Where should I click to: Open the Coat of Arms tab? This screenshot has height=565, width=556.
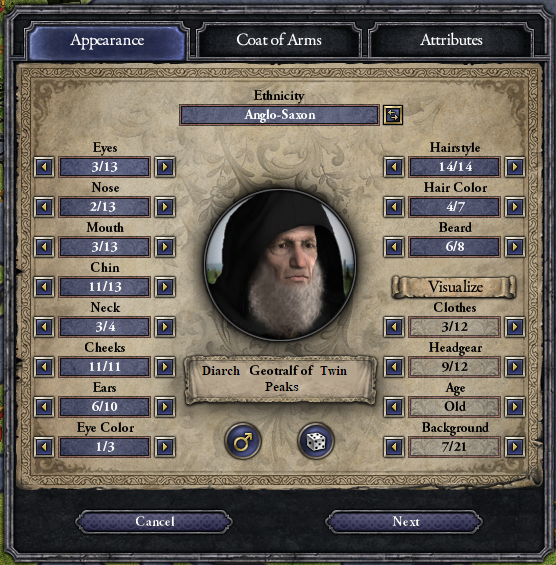[x=279, y=40]
